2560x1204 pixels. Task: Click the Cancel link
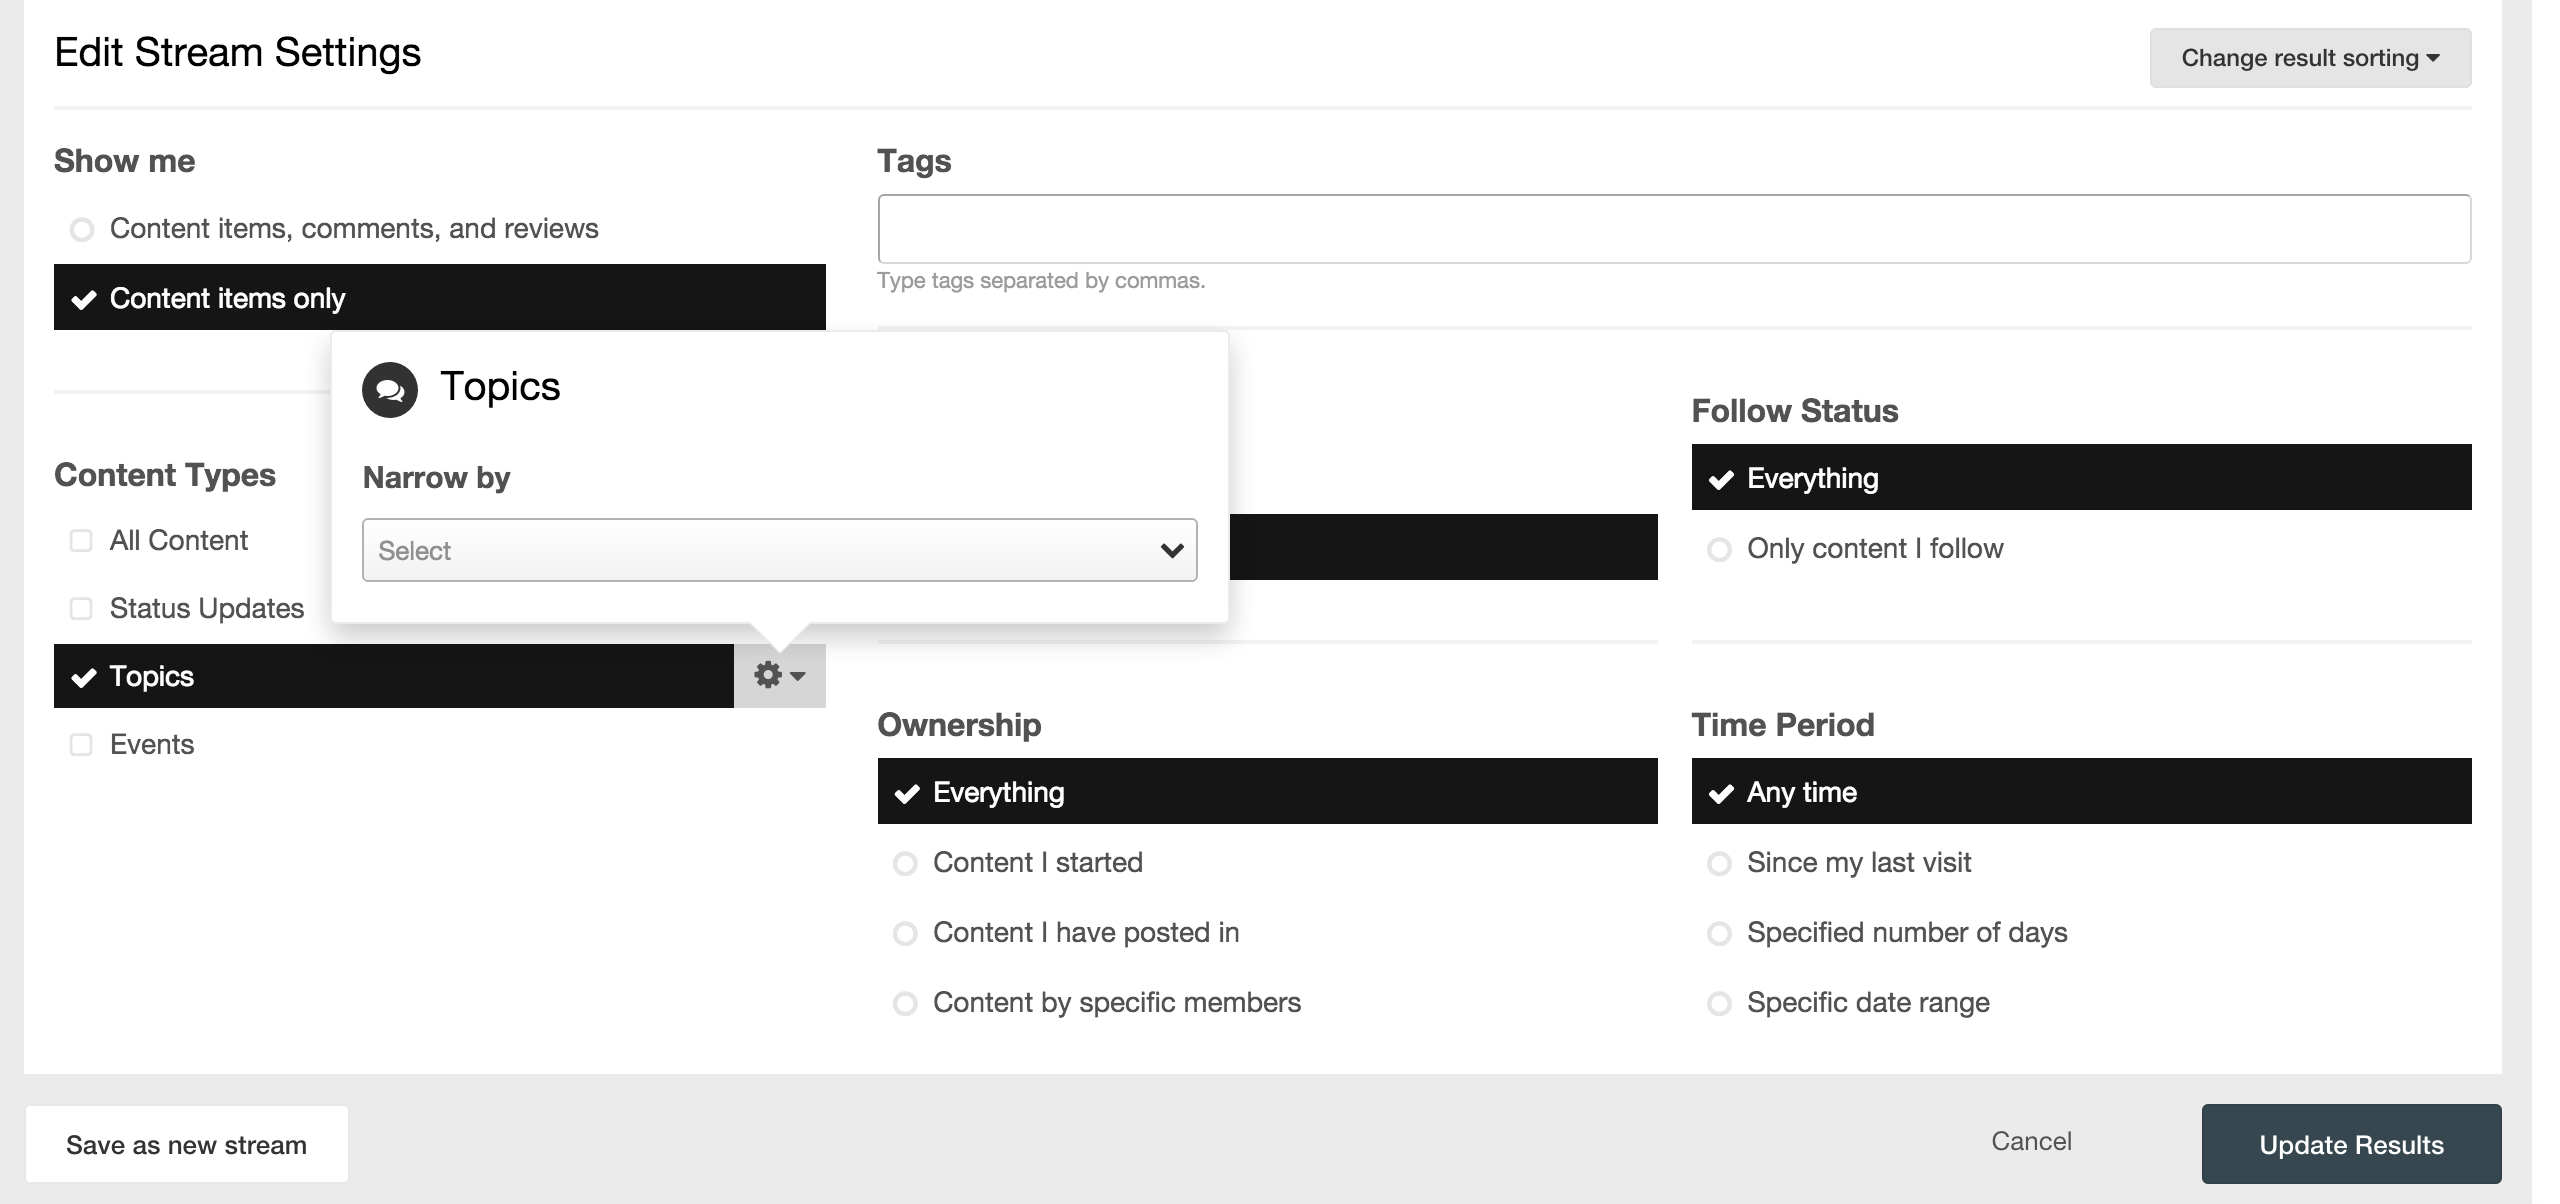(x=2031, y=1142)
